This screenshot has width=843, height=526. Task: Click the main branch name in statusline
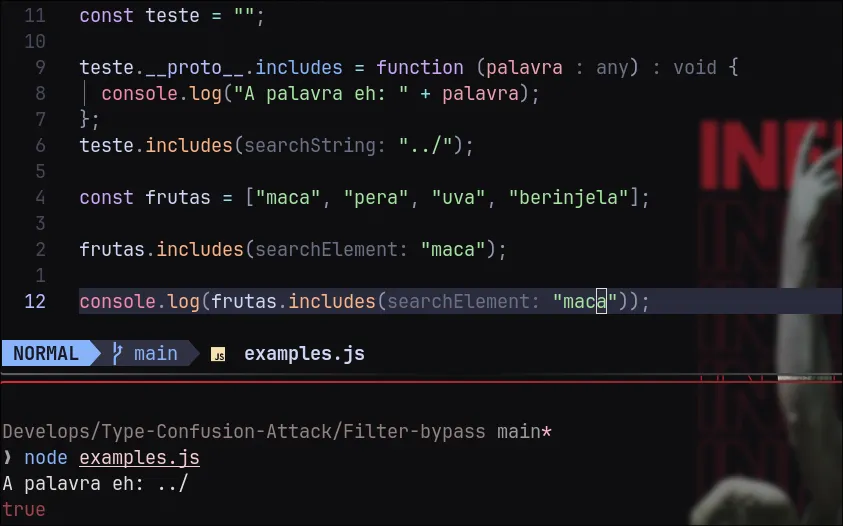tap(155, 353)
